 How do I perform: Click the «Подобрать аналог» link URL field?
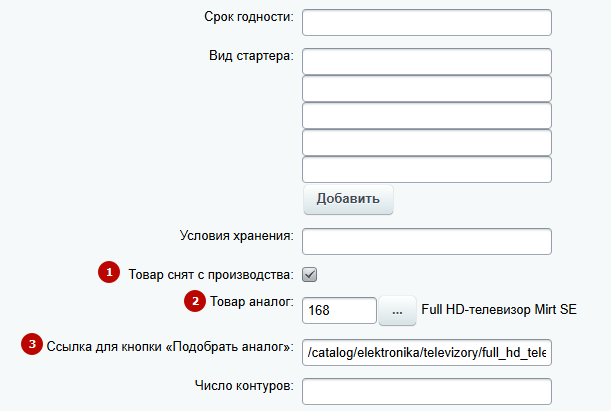point(426,352)
